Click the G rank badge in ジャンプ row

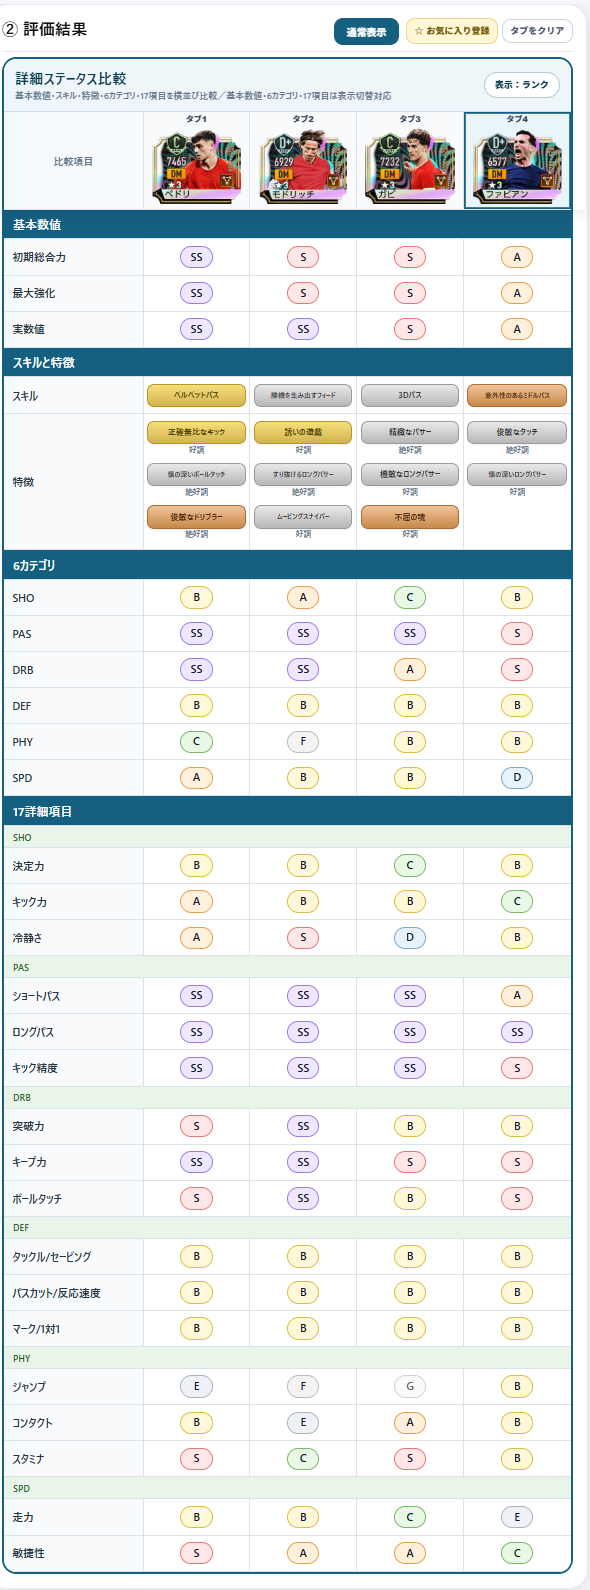(x=410, y=1386)
